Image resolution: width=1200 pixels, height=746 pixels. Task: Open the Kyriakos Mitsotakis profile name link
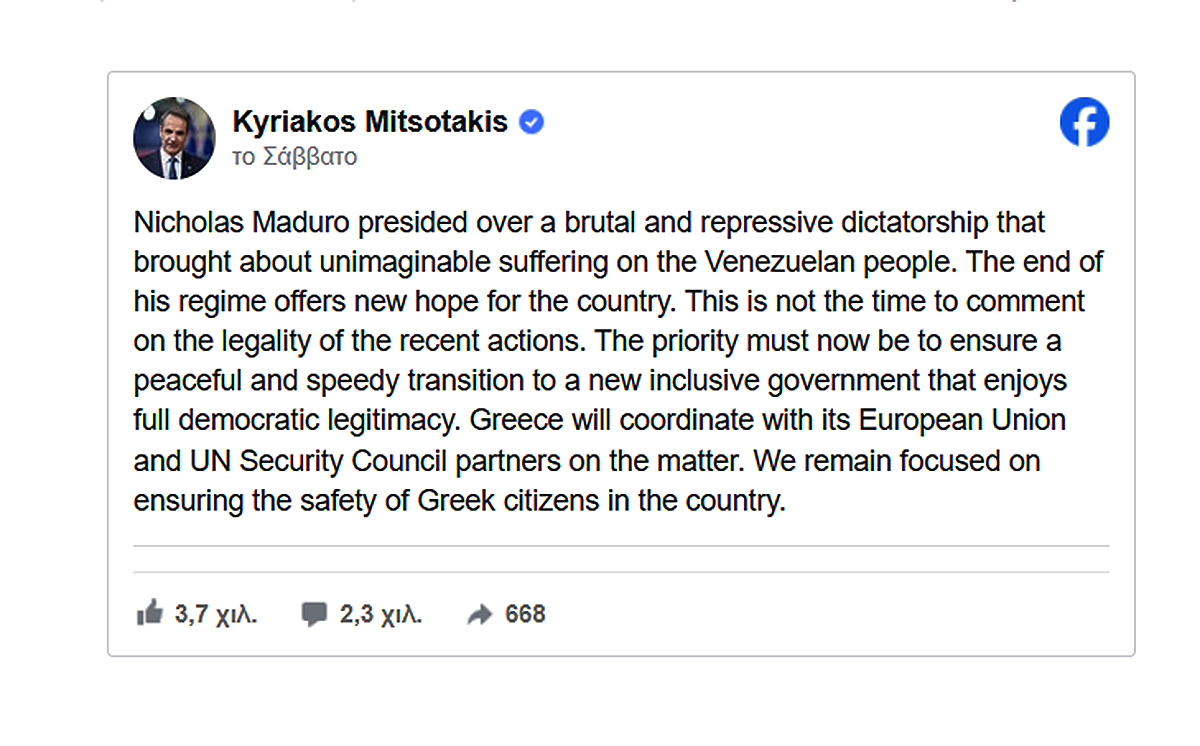370,122
